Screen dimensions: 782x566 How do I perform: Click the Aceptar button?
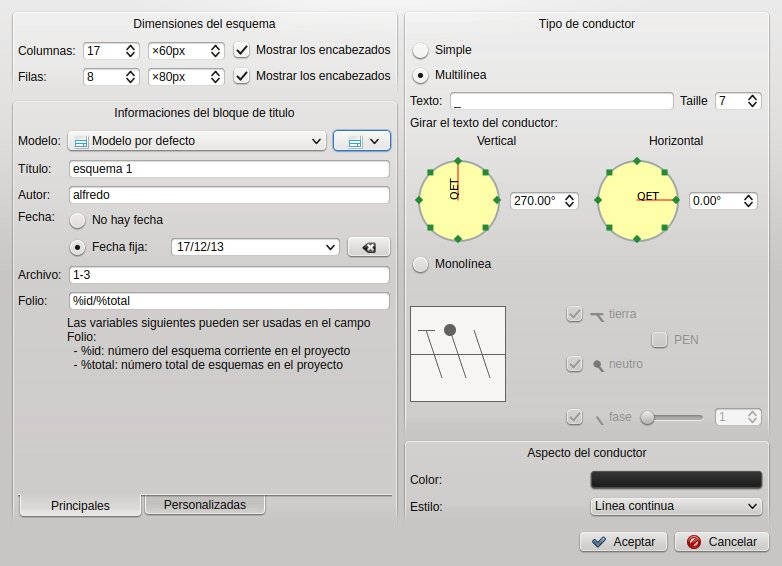(623, 542)
